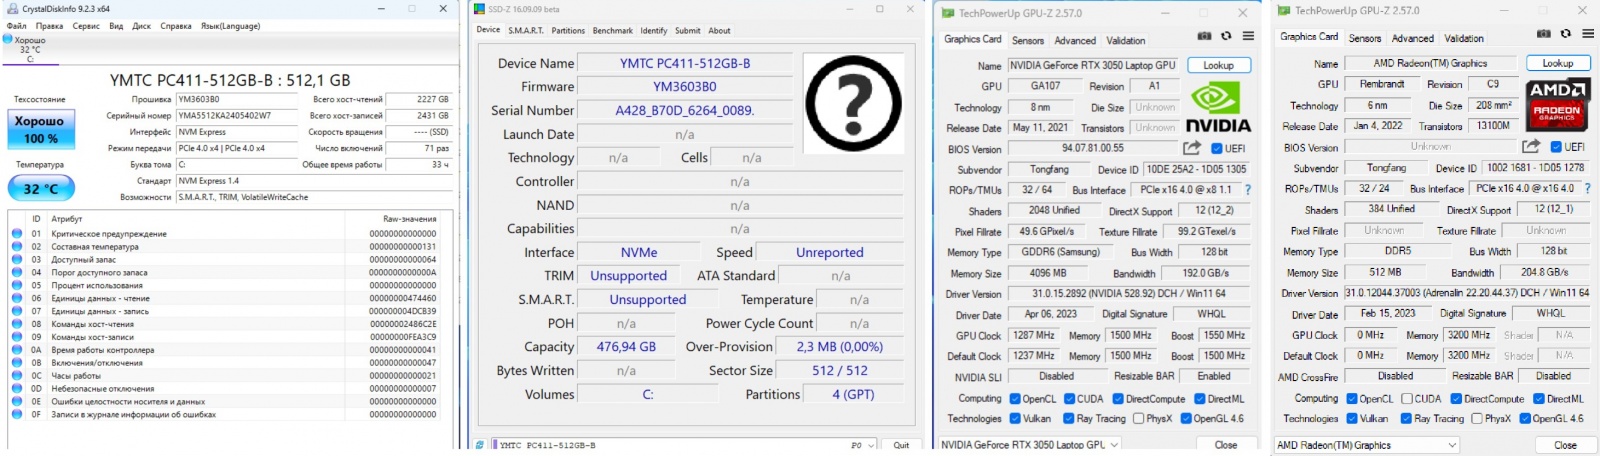Screen dimensions: 1600x456
Task: Toggle the UEFI checkbox in NVIDIA GPU-Z
Action: pos(1217,149)
